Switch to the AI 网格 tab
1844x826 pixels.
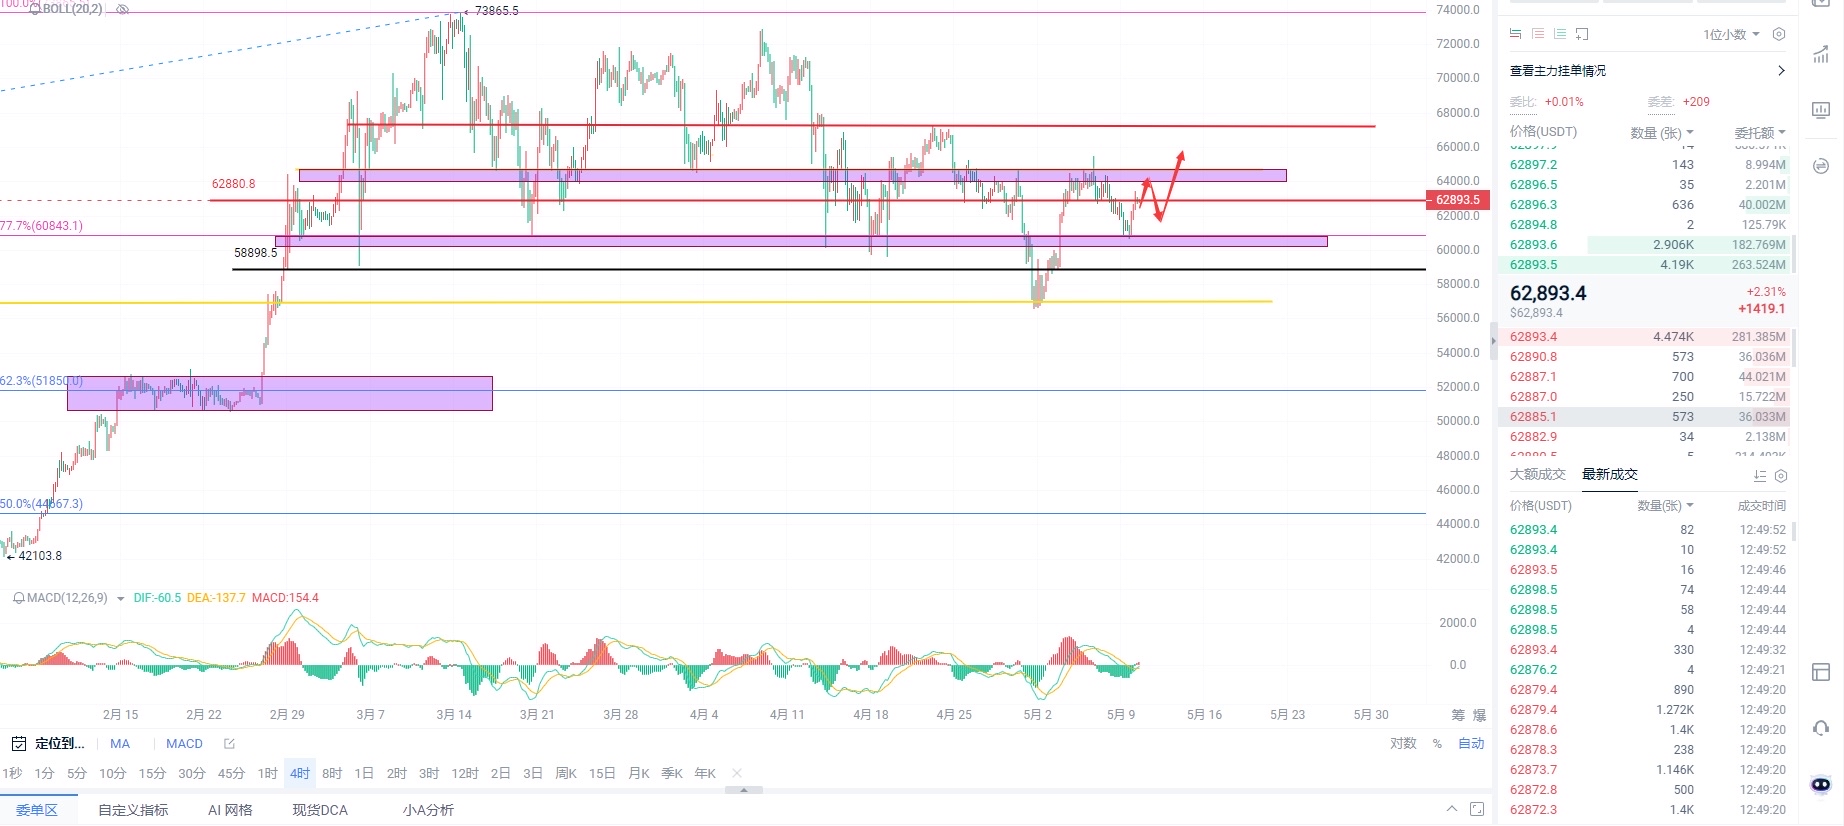coord(230,810)
